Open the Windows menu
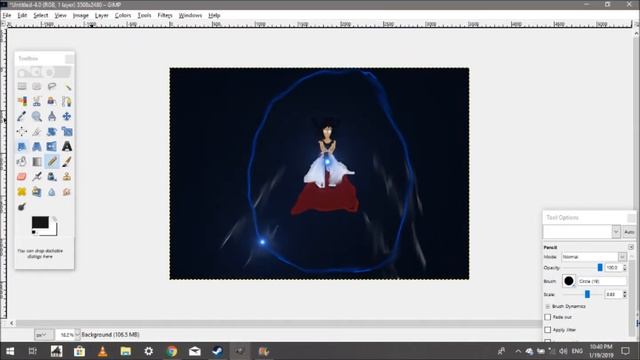 pos(190,15)
